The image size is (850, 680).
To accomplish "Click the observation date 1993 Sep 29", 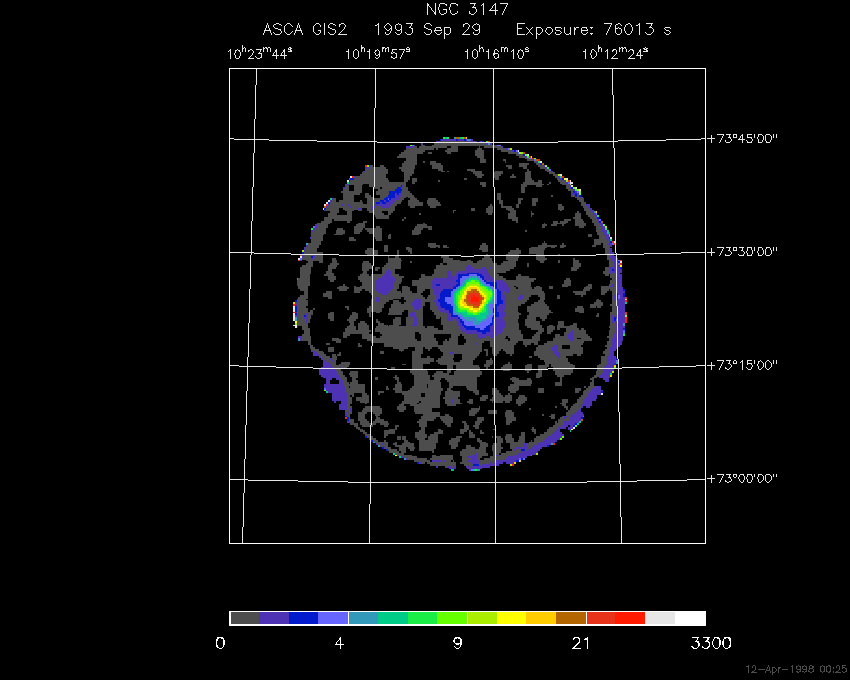I will 427,29.
